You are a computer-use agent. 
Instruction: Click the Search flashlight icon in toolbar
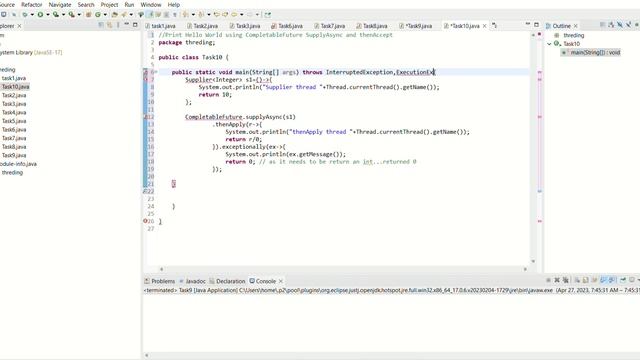(124, 15)
